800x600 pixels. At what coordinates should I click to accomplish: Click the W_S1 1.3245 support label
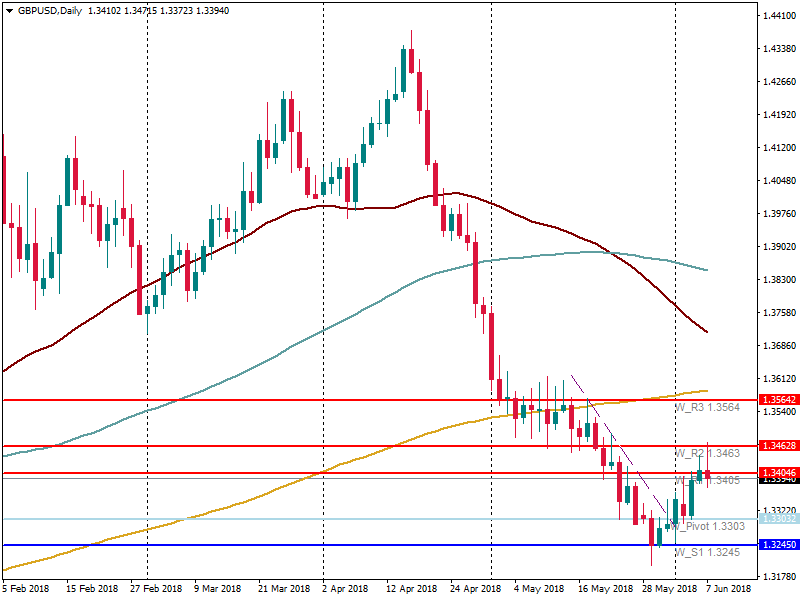706,553
